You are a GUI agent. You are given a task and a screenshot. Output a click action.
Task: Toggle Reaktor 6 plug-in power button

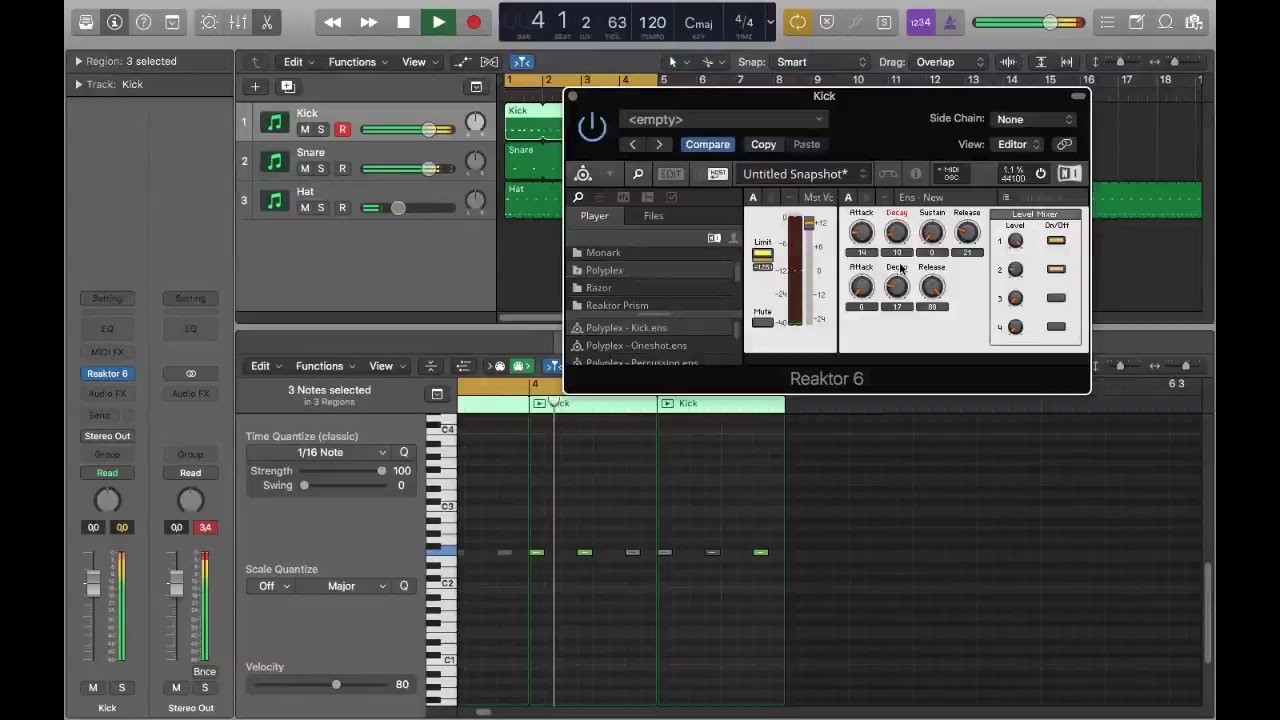click(x=592, y=127)
